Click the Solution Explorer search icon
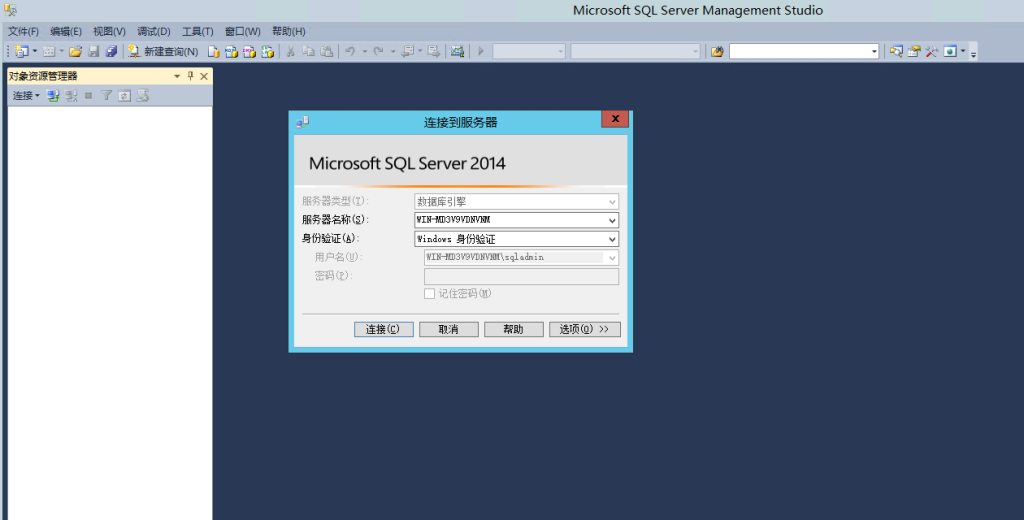Viewport: 1024px width, 520px height. tap(896, 51)
